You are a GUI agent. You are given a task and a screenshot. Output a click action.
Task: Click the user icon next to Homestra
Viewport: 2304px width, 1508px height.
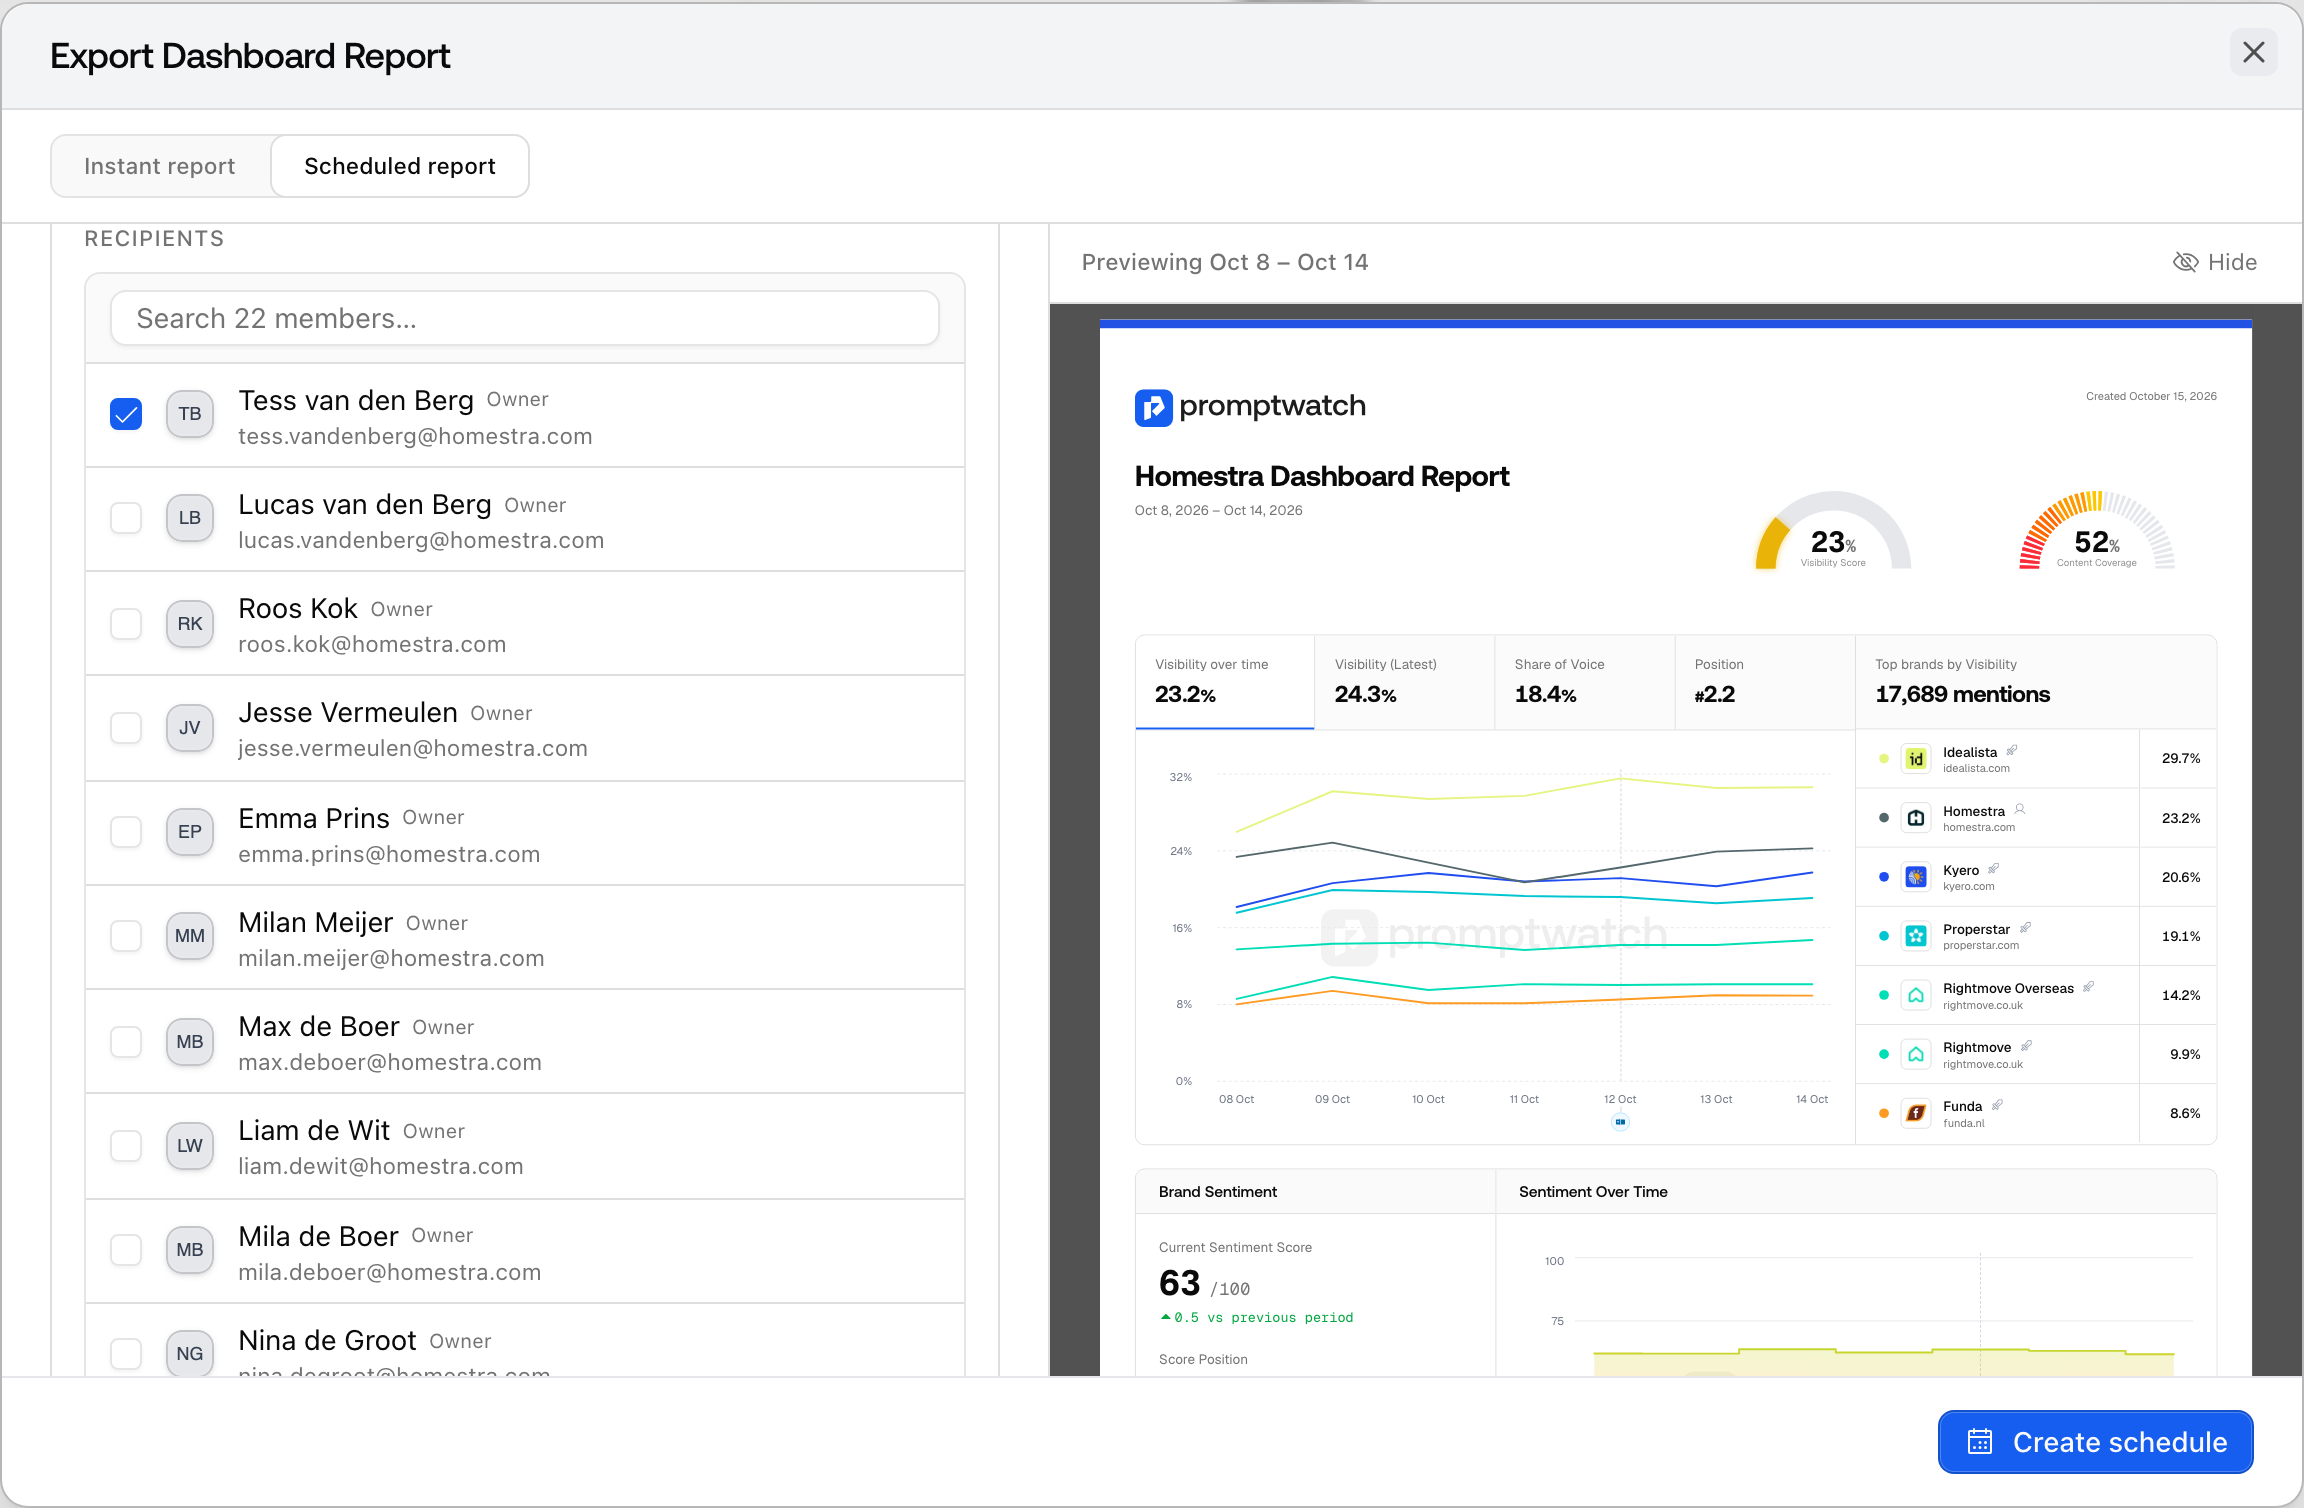click(2020, 809)
